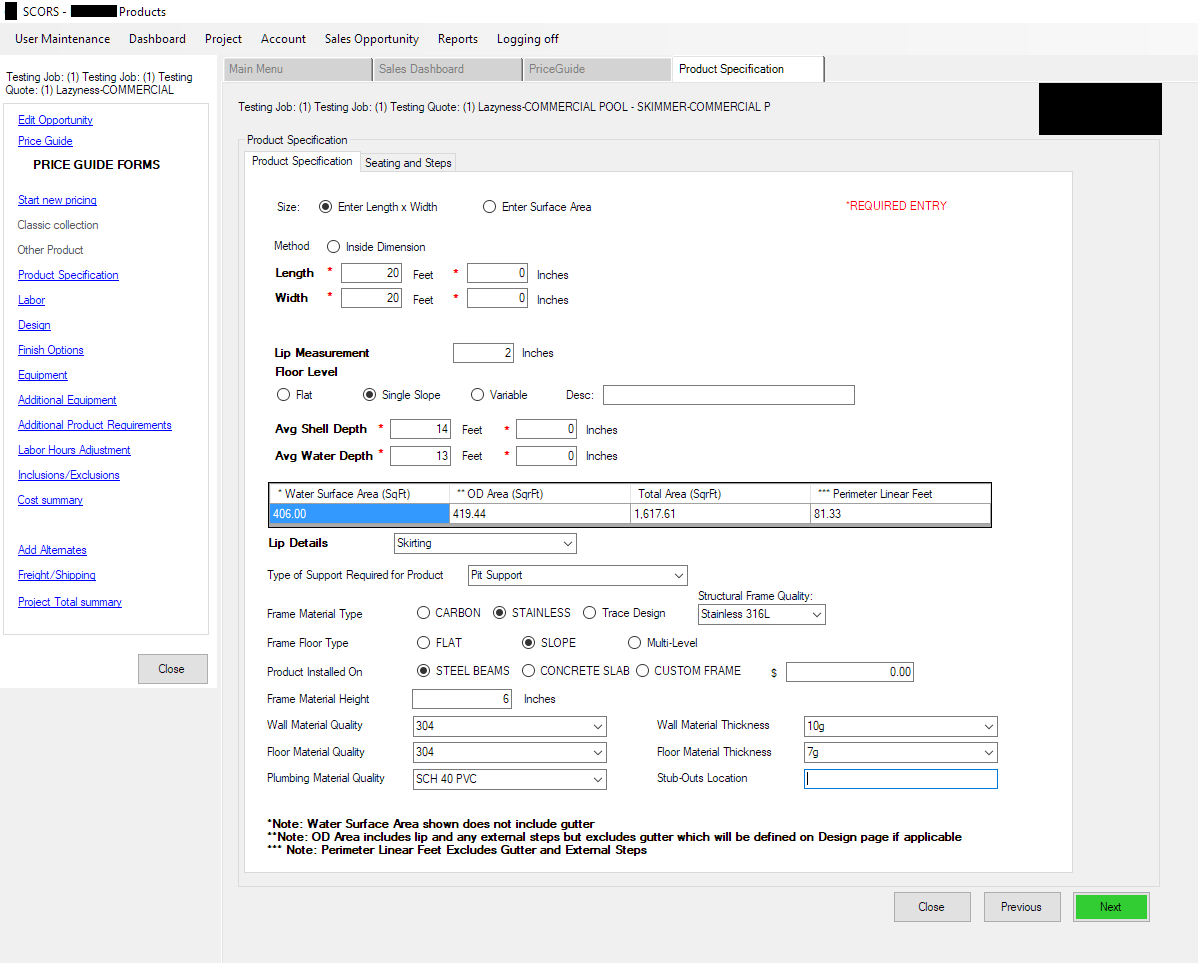This screenshot has width=1198, height=963.
Task: Select Enter Surface Area radio button
Action: (x=489, y=207)
